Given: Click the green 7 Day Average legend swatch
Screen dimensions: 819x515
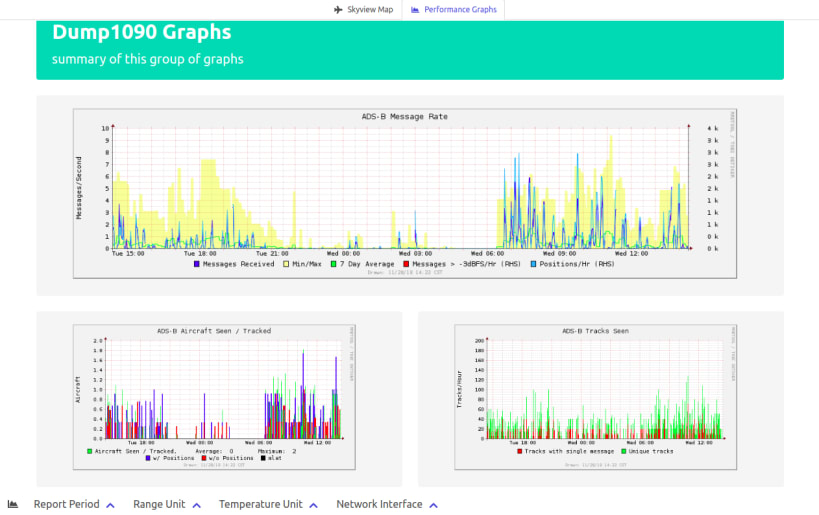Looking at the screenshot, I should click(x=333, y=264).
